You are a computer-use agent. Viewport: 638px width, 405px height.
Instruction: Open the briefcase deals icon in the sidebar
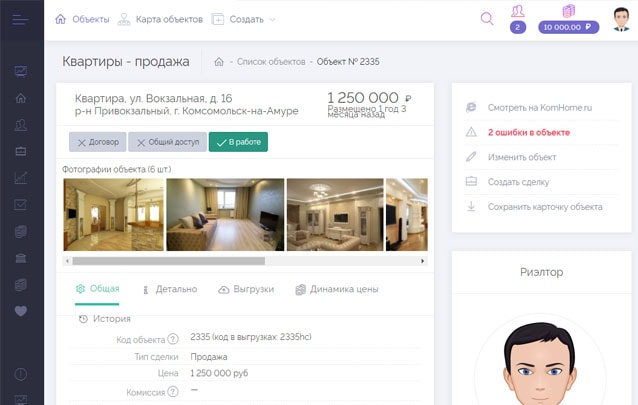click(21, 151)
